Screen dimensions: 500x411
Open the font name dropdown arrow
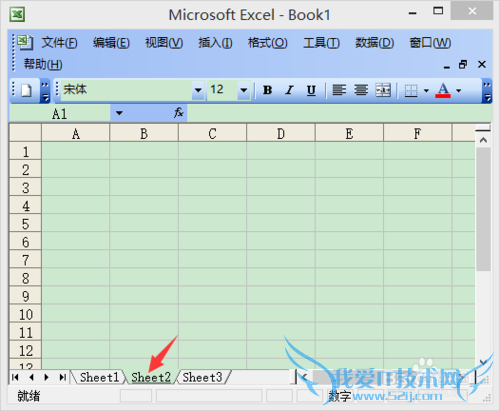[x=198, y=90]
